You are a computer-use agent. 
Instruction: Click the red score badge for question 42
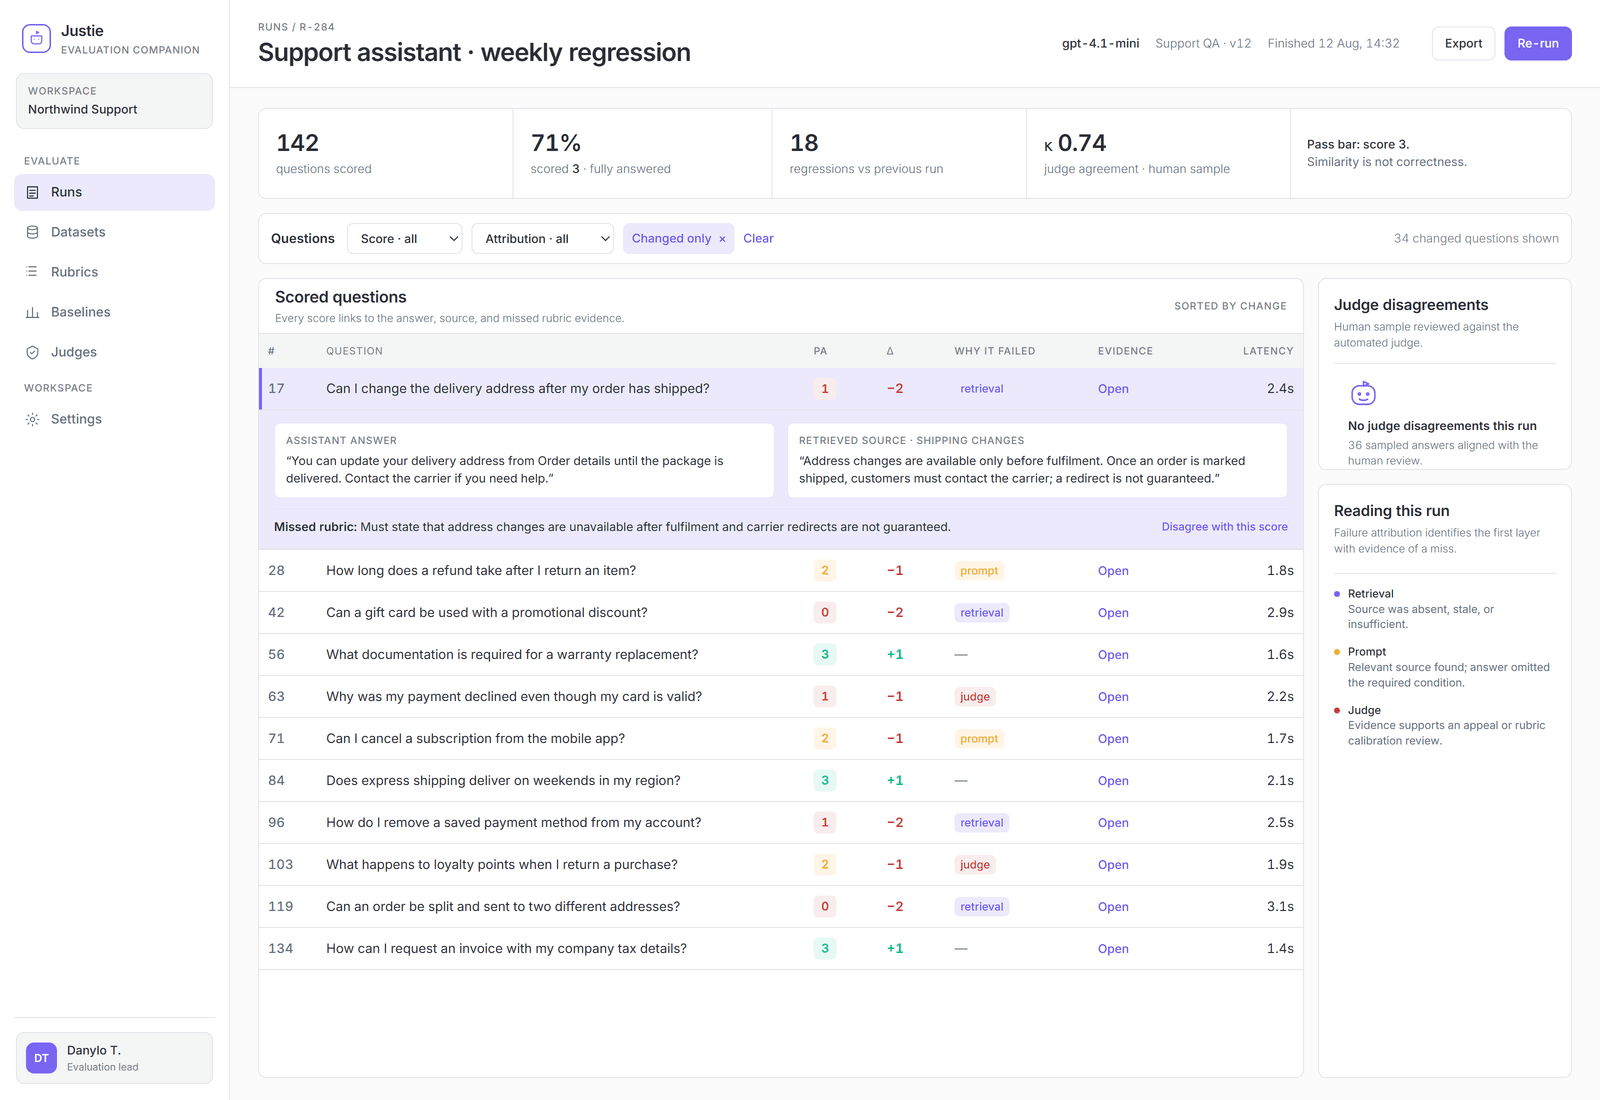pyautogui.click(x=824, y=613)
